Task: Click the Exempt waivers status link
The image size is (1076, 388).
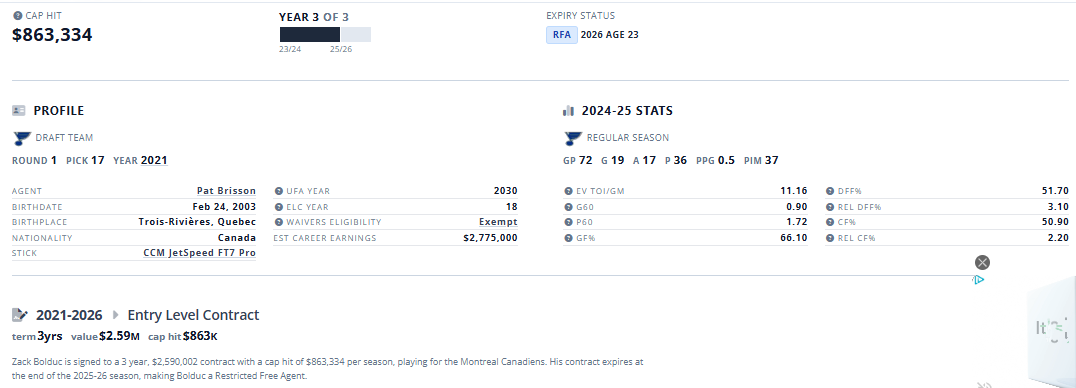Action: pos(498,222)
